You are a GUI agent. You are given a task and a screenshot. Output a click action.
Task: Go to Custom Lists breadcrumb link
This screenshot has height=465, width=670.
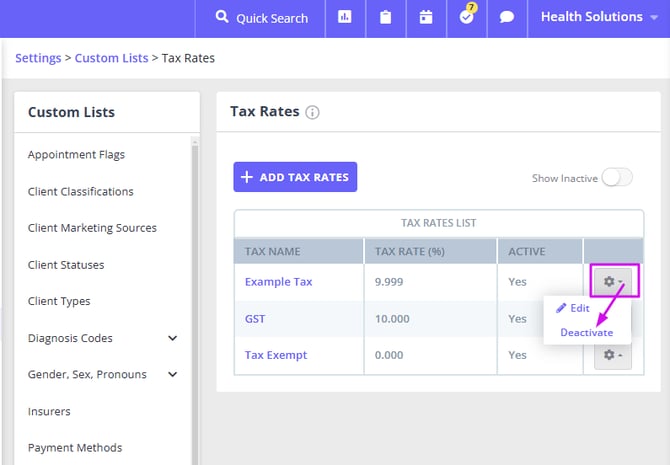point(110,58)
